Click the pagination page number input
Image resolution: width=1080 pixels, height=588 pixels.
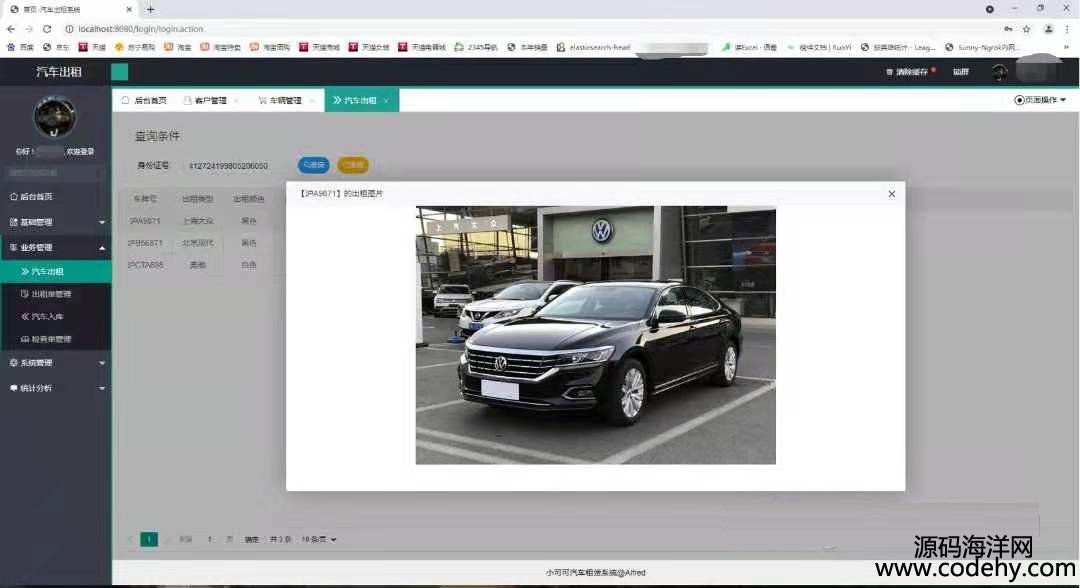(209, 539)
